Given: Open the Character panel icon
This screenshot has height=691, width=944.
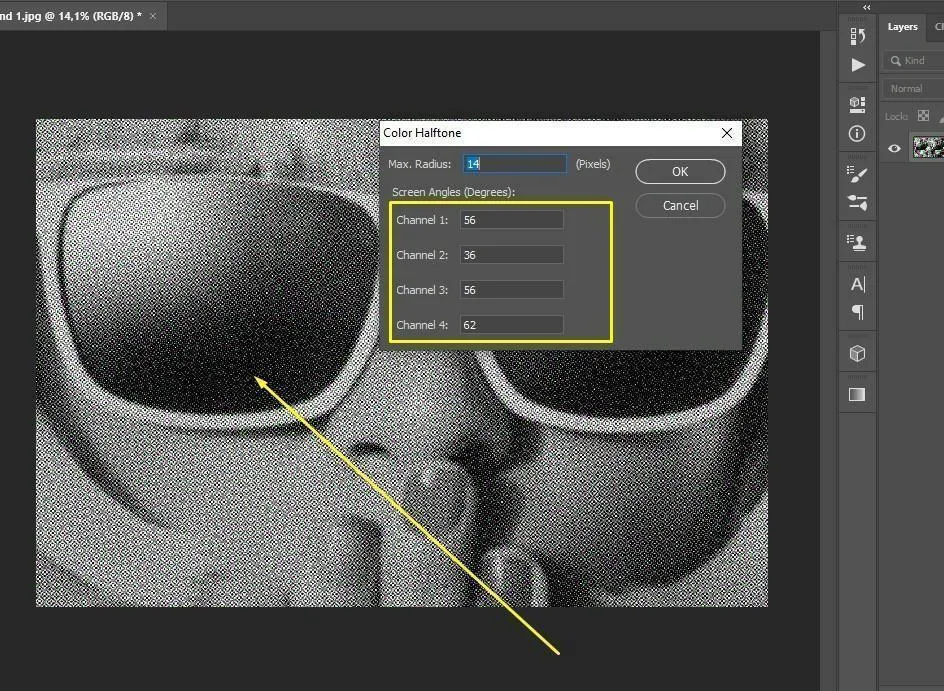Looking at the screenshot, I should click(x=857, y=284).
